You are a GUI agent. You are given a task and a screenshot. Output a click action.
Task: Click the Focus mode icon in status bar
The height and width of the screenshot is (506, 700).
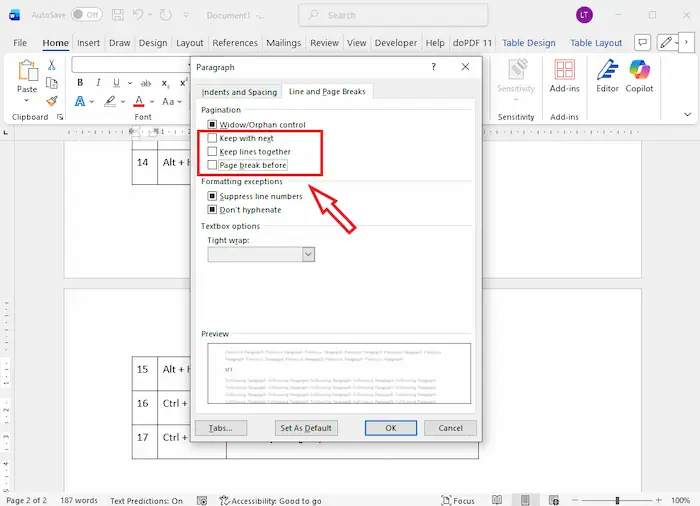(x=446, y=500)
